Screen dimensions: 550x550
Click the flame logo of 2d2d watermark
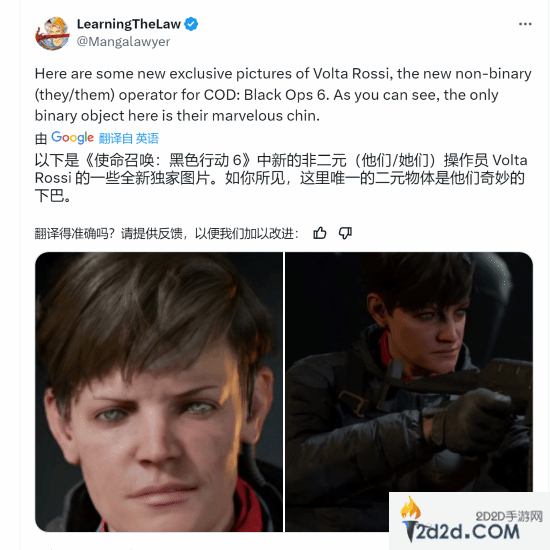click(x=410, y=508)
